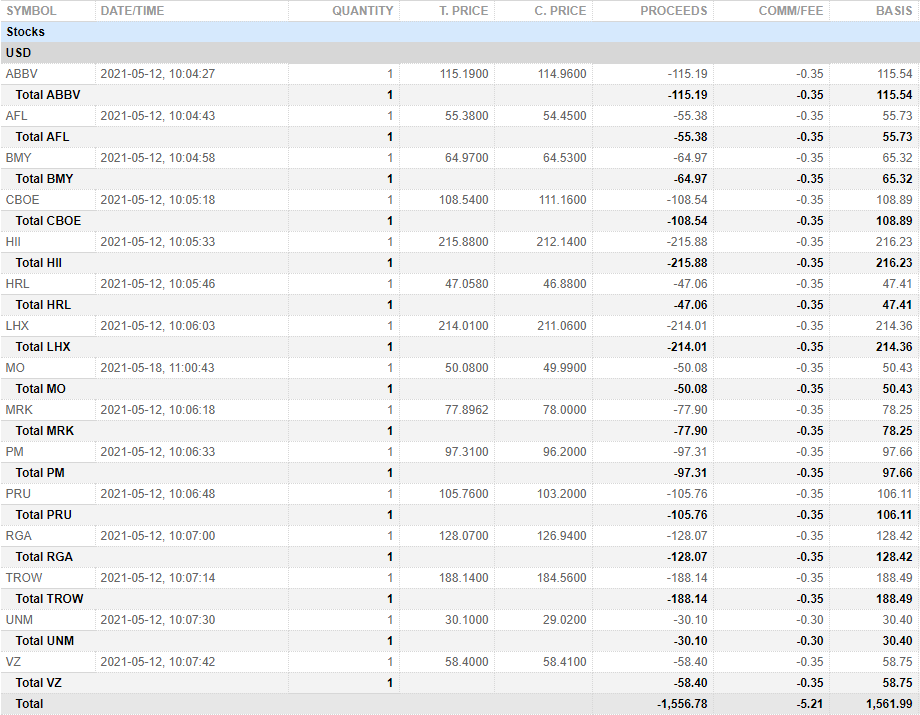Click the COMM/FEE column header
Screen dimensions: 920x715
point(790,11)
